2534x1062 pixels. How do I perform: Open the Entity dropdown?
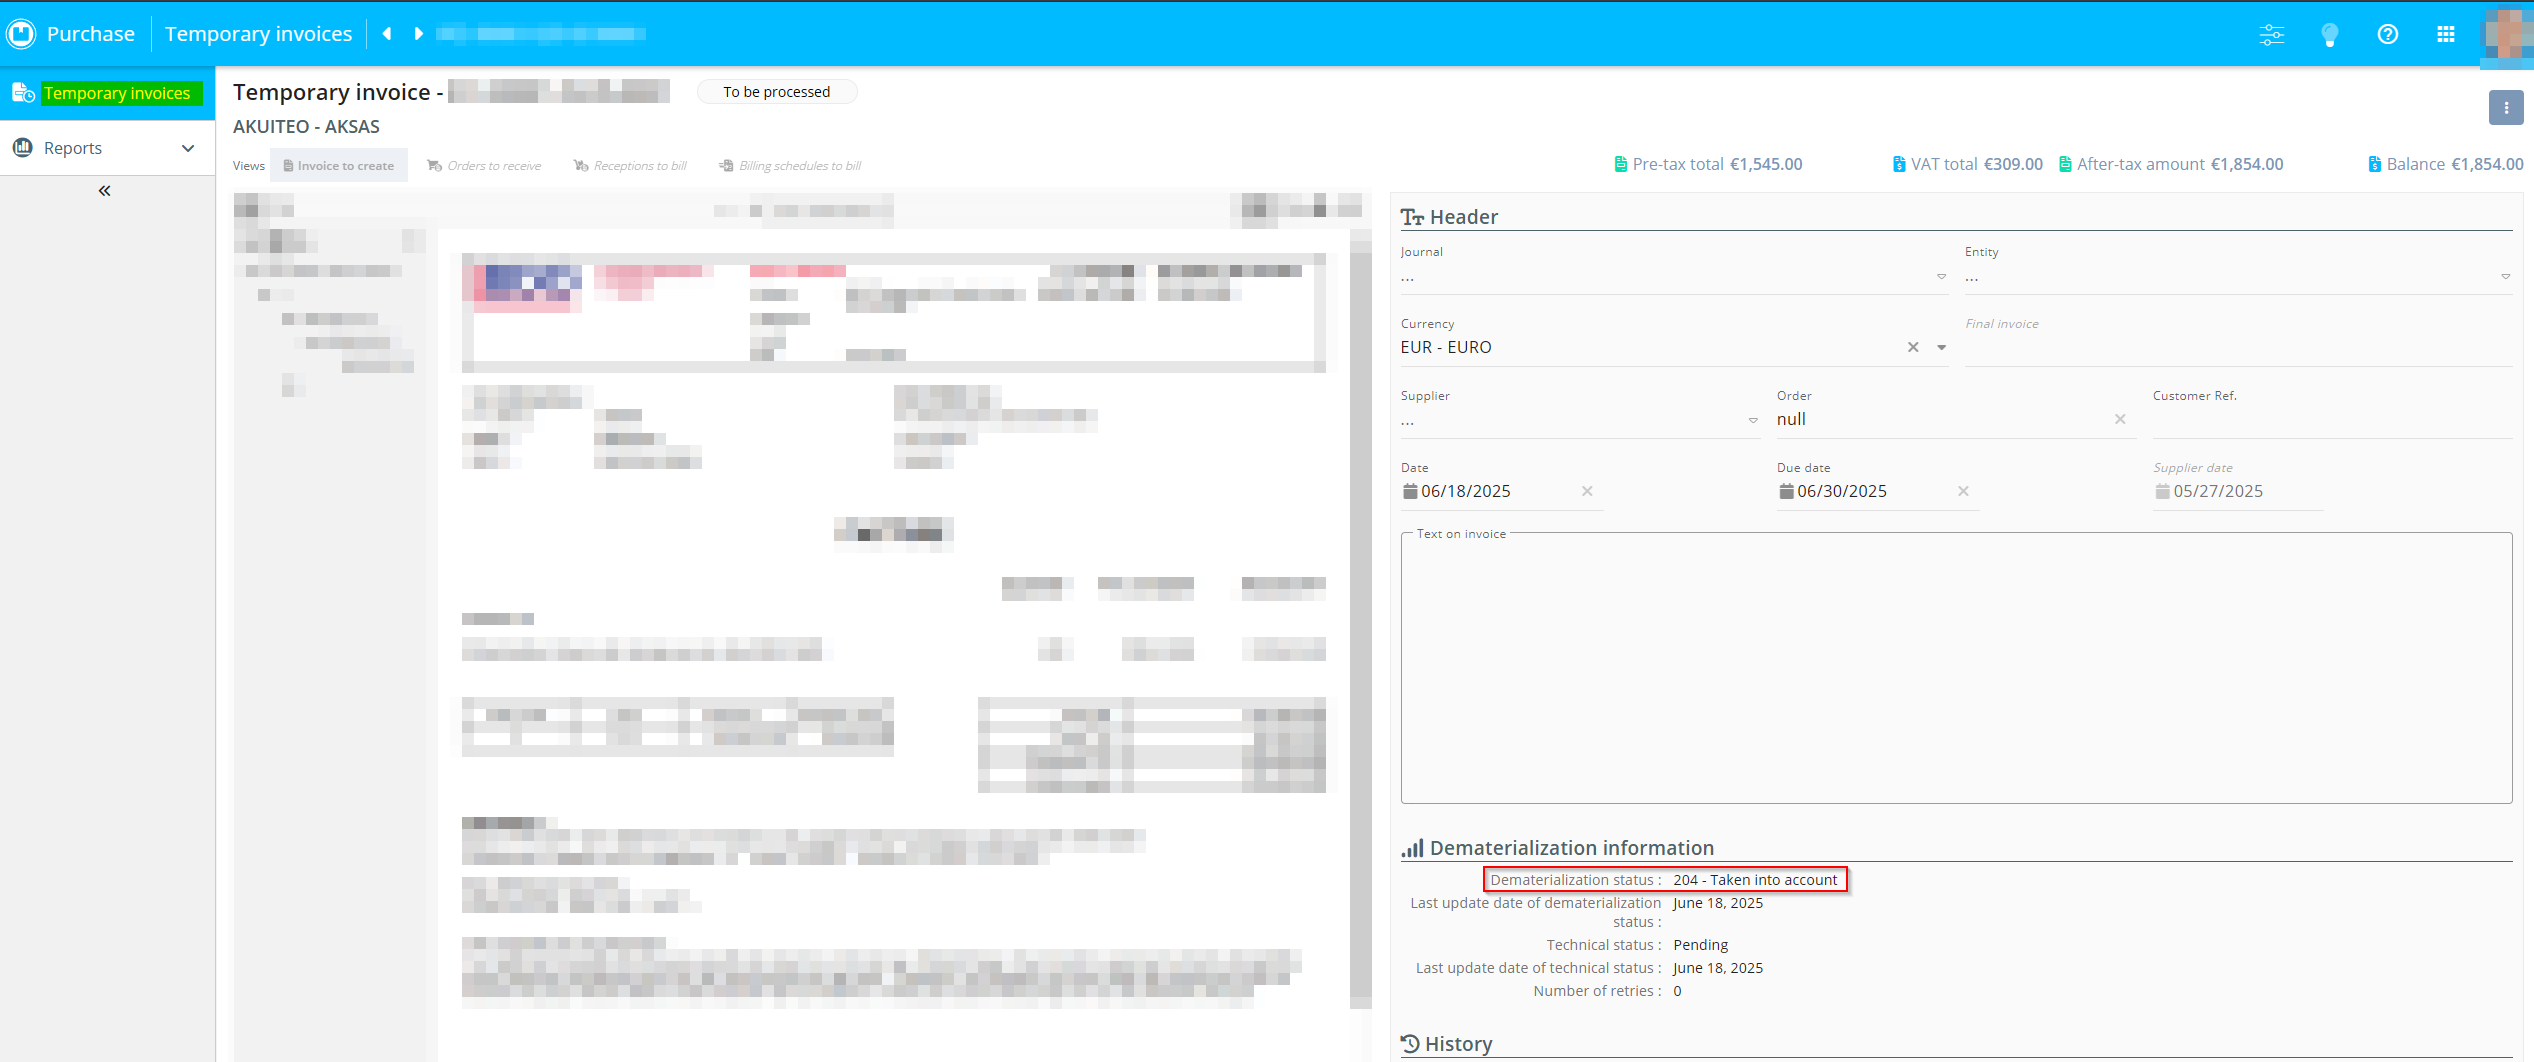(x=2505, y=277)
